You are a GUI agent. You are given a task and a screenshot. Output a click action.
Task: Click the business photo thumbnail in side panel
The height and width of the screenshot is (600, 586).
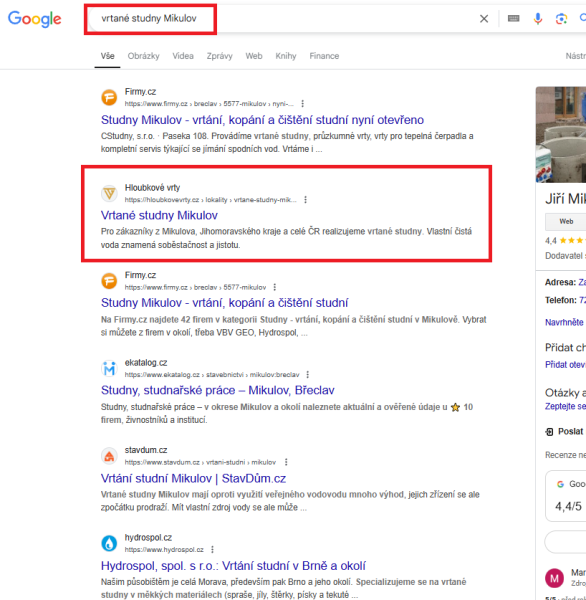pyautogui.click(x=561, y=135)
